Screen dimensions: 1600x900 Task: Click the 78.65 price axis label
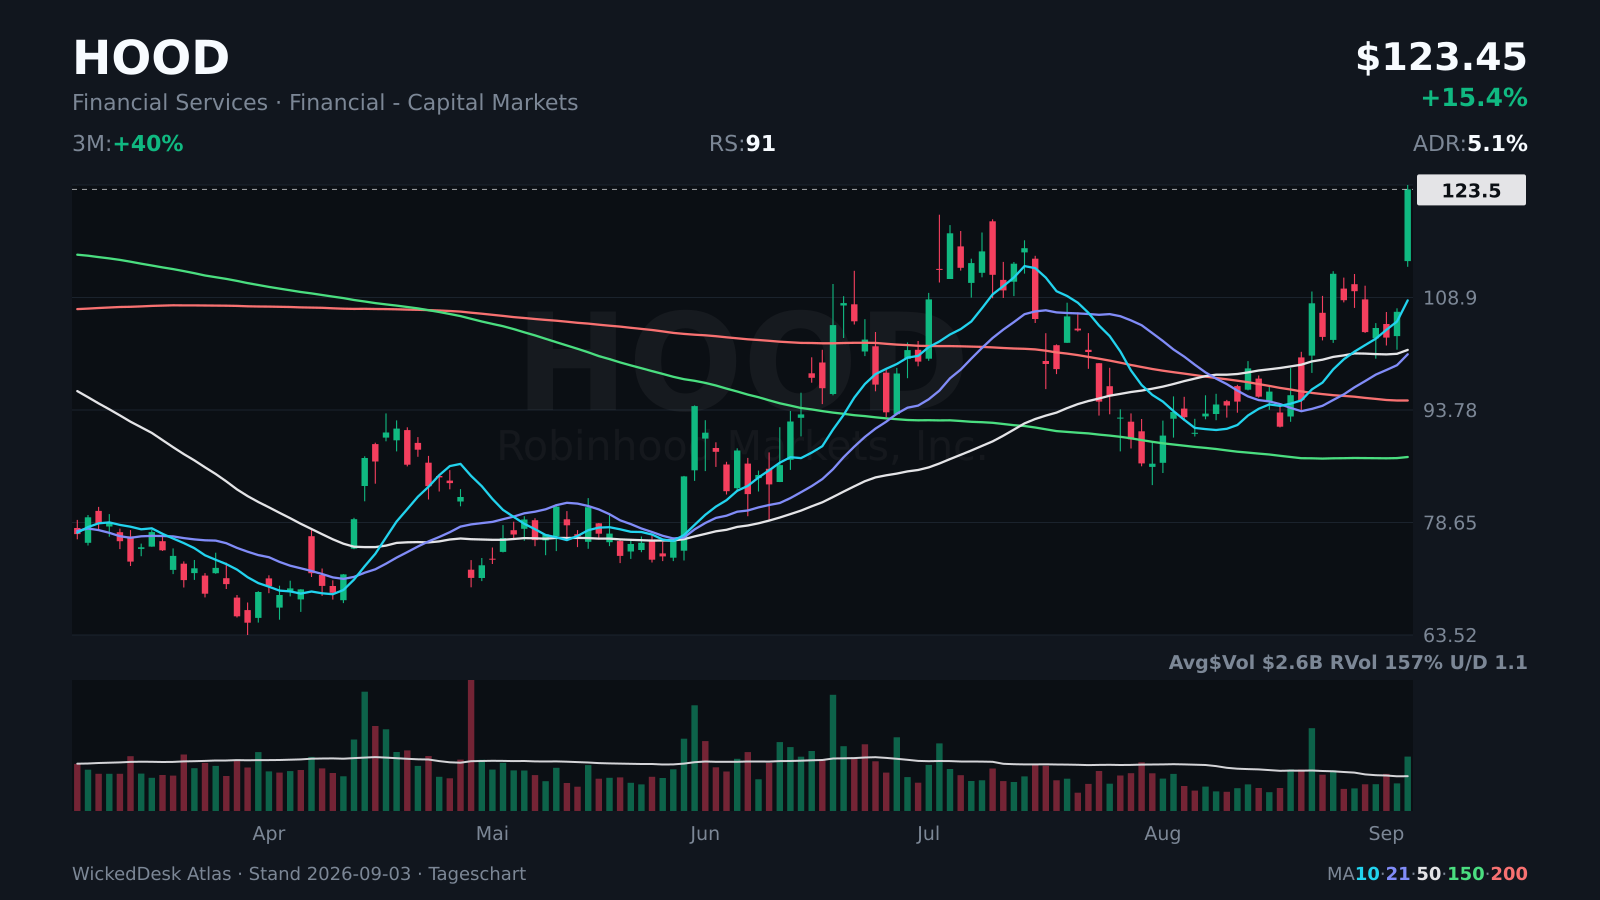point(1450,523)
